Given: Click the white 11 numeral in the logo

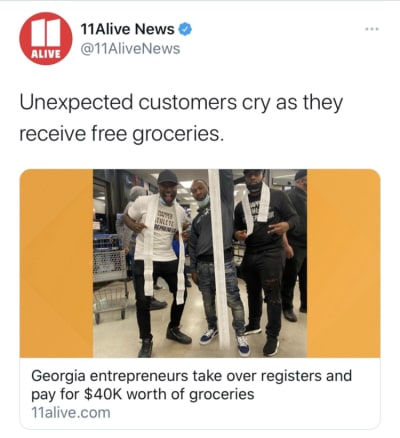Looking at the screenshot, I should click(46, 32).
